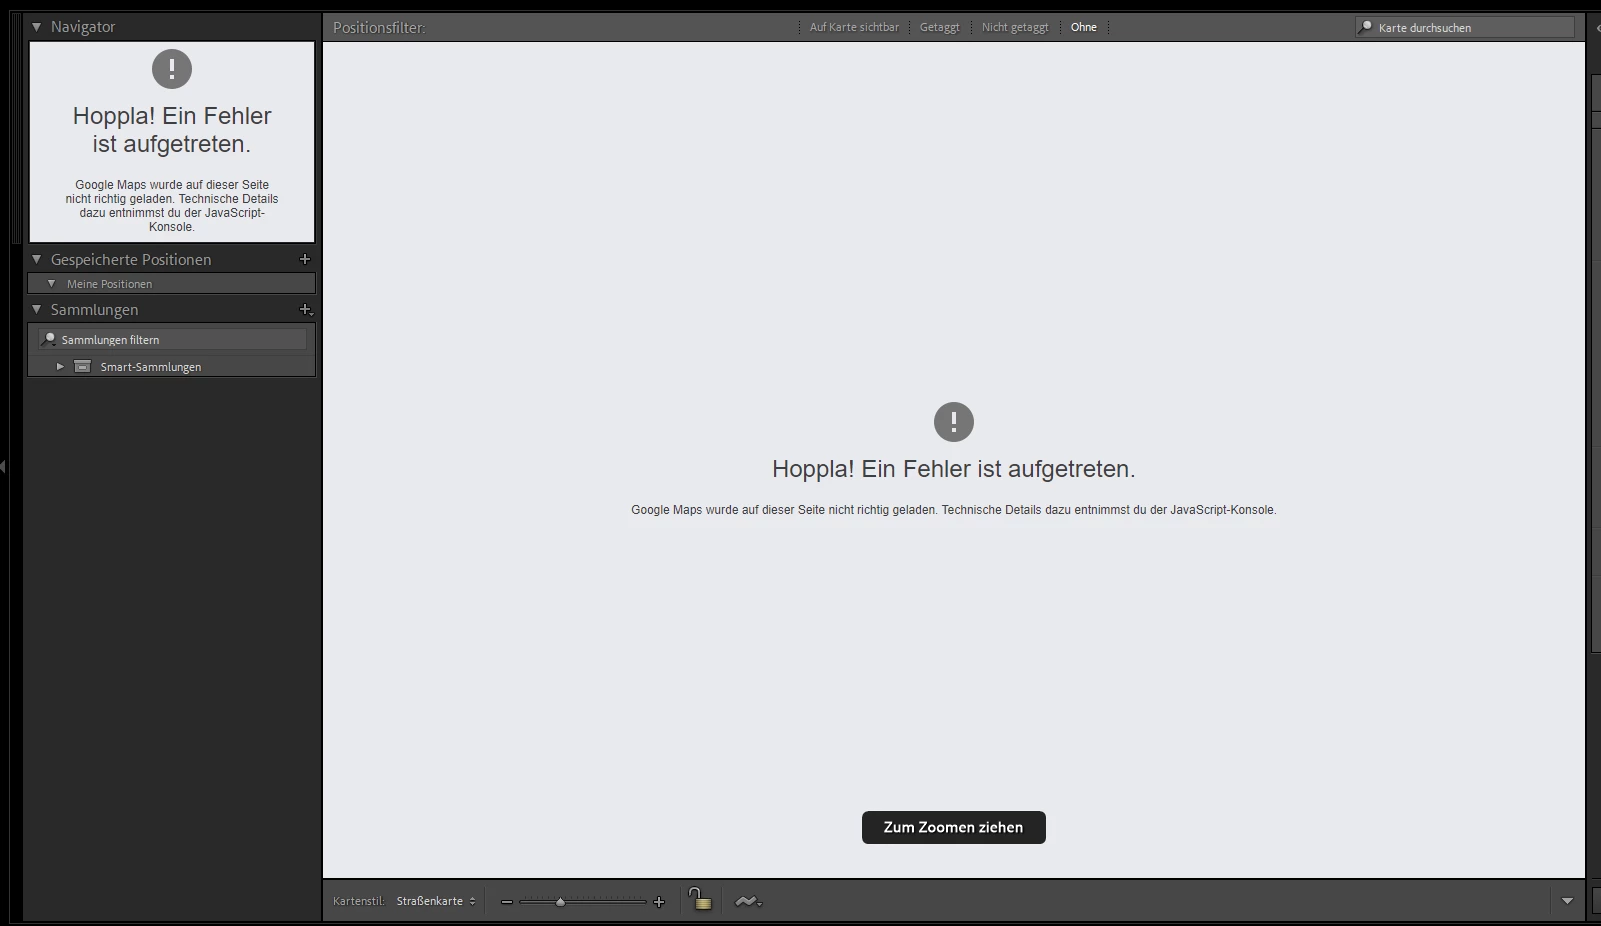
Task: Add a new collection with plus icon
Action: coord(306,310)
